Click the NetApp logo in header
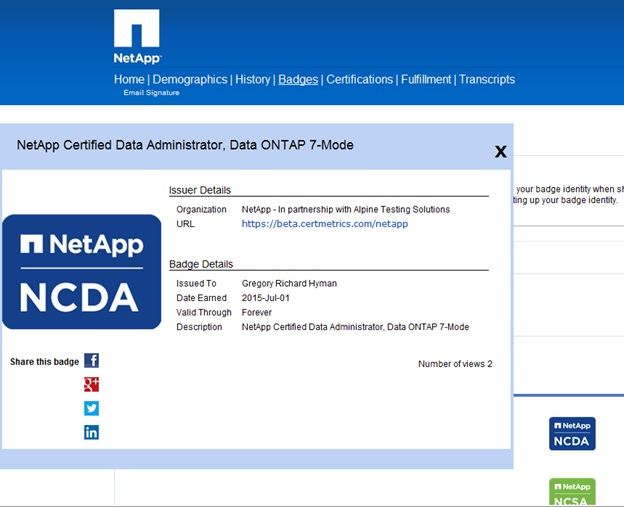624x507 pixels. (x=137, y=36)
